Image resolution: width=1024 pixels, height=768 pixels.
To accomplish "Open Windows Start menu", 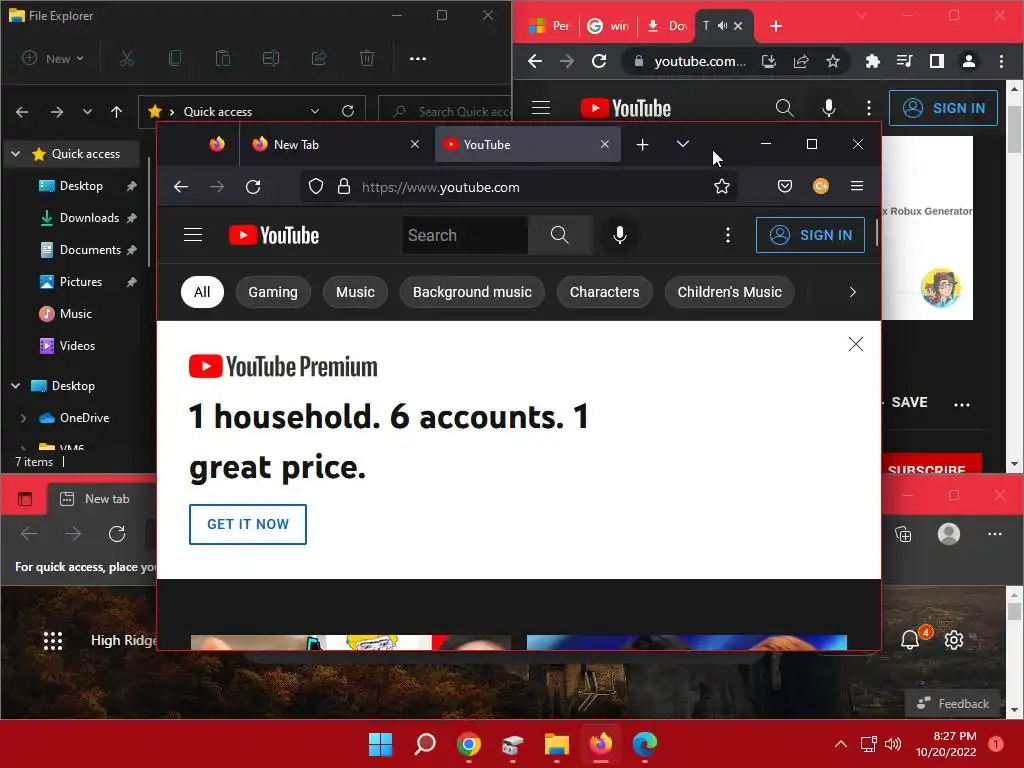I will [x=380, y=744].
